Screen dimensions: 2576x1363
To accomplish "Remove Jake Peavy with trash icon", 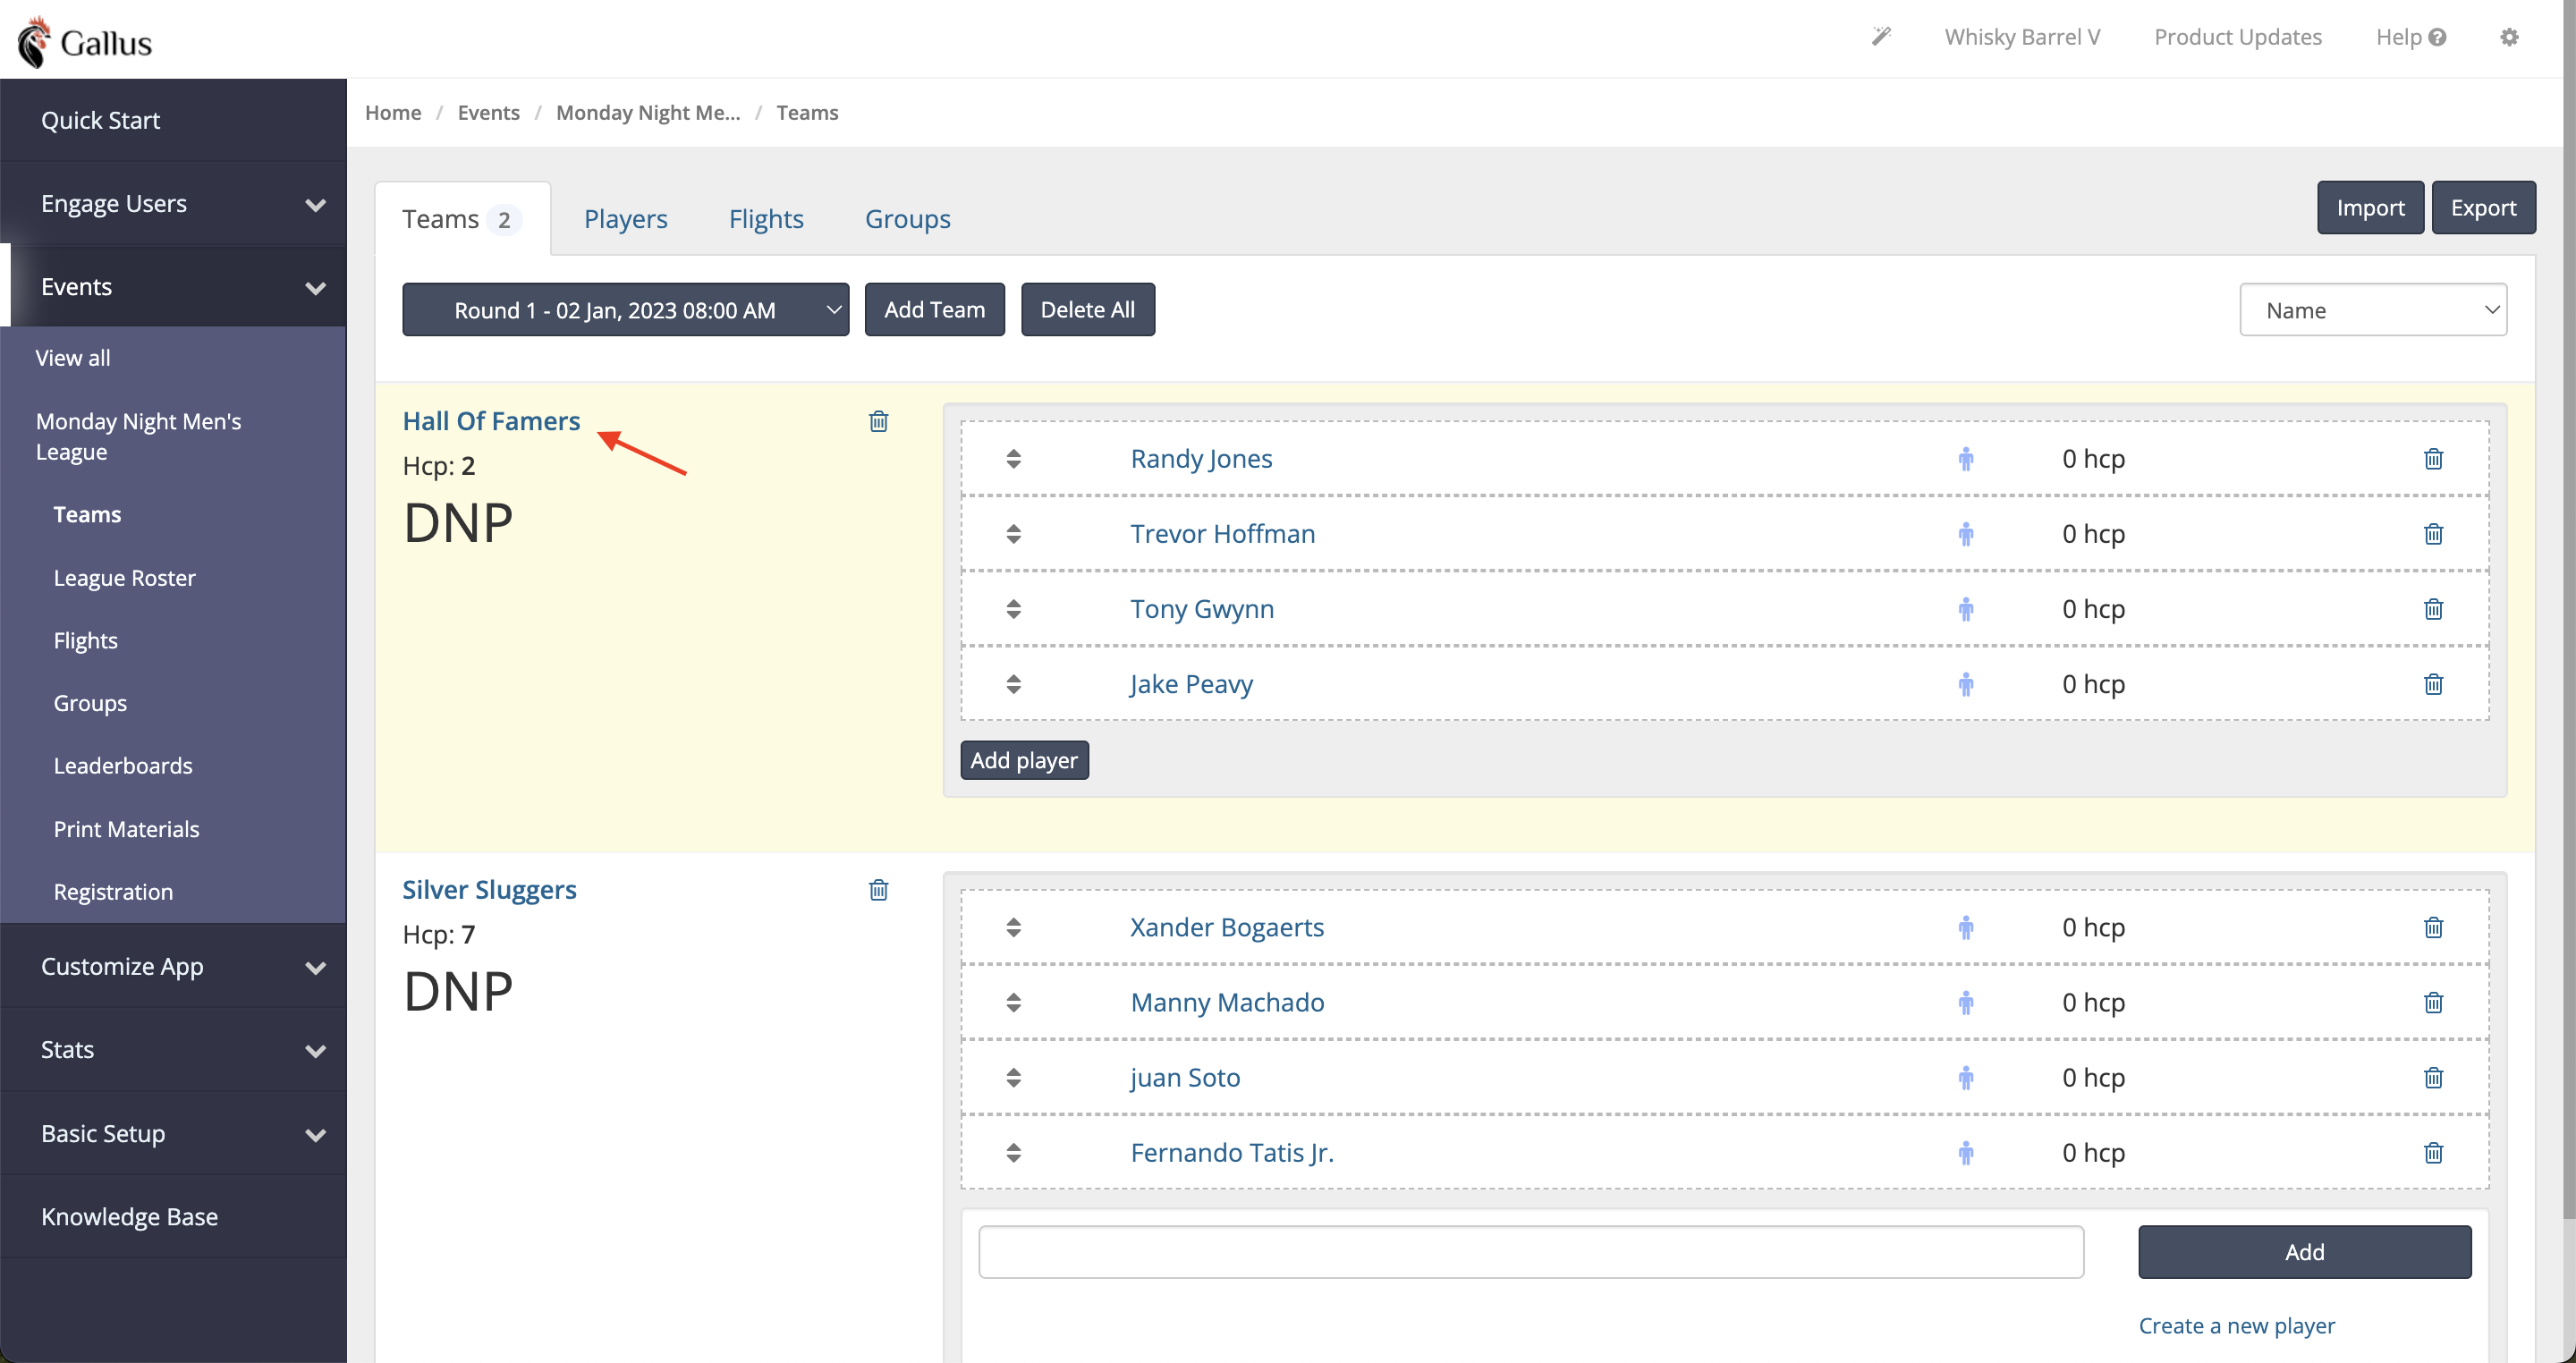I will pyautogui.click(x=2433, y=684).
